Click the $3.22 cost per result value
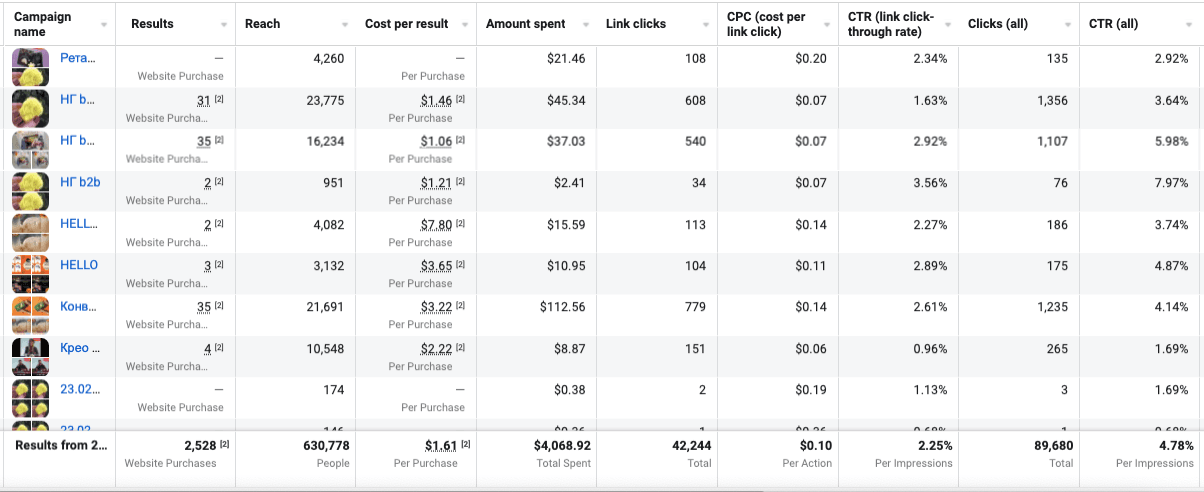Screen dimensions: 1204x492 [x=436, y=307]
